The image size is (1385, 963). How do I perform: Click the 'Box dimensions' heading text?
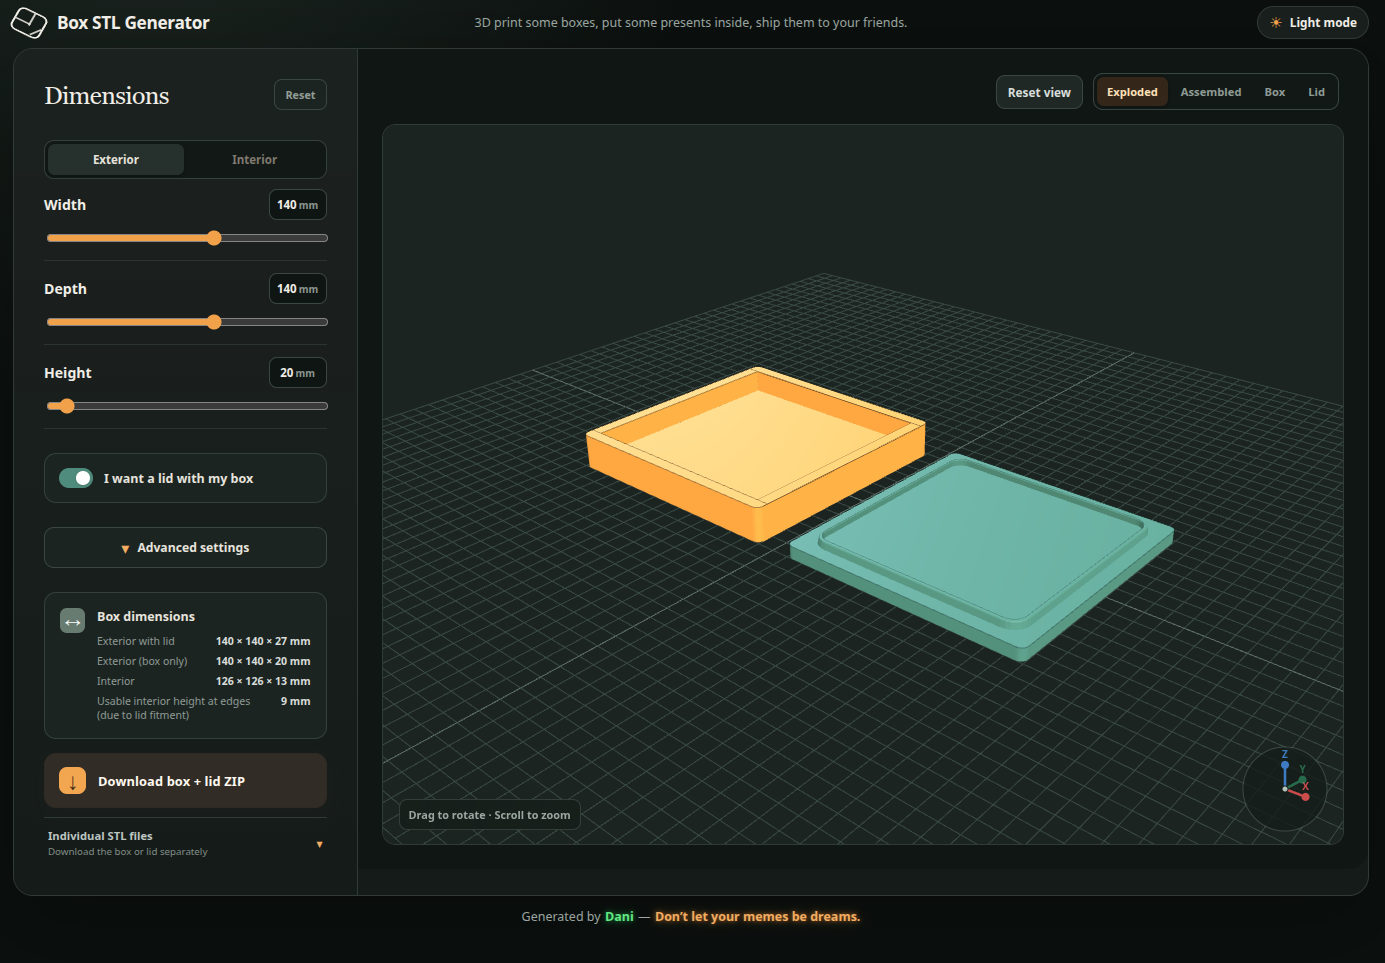click(x=146, y=617)
